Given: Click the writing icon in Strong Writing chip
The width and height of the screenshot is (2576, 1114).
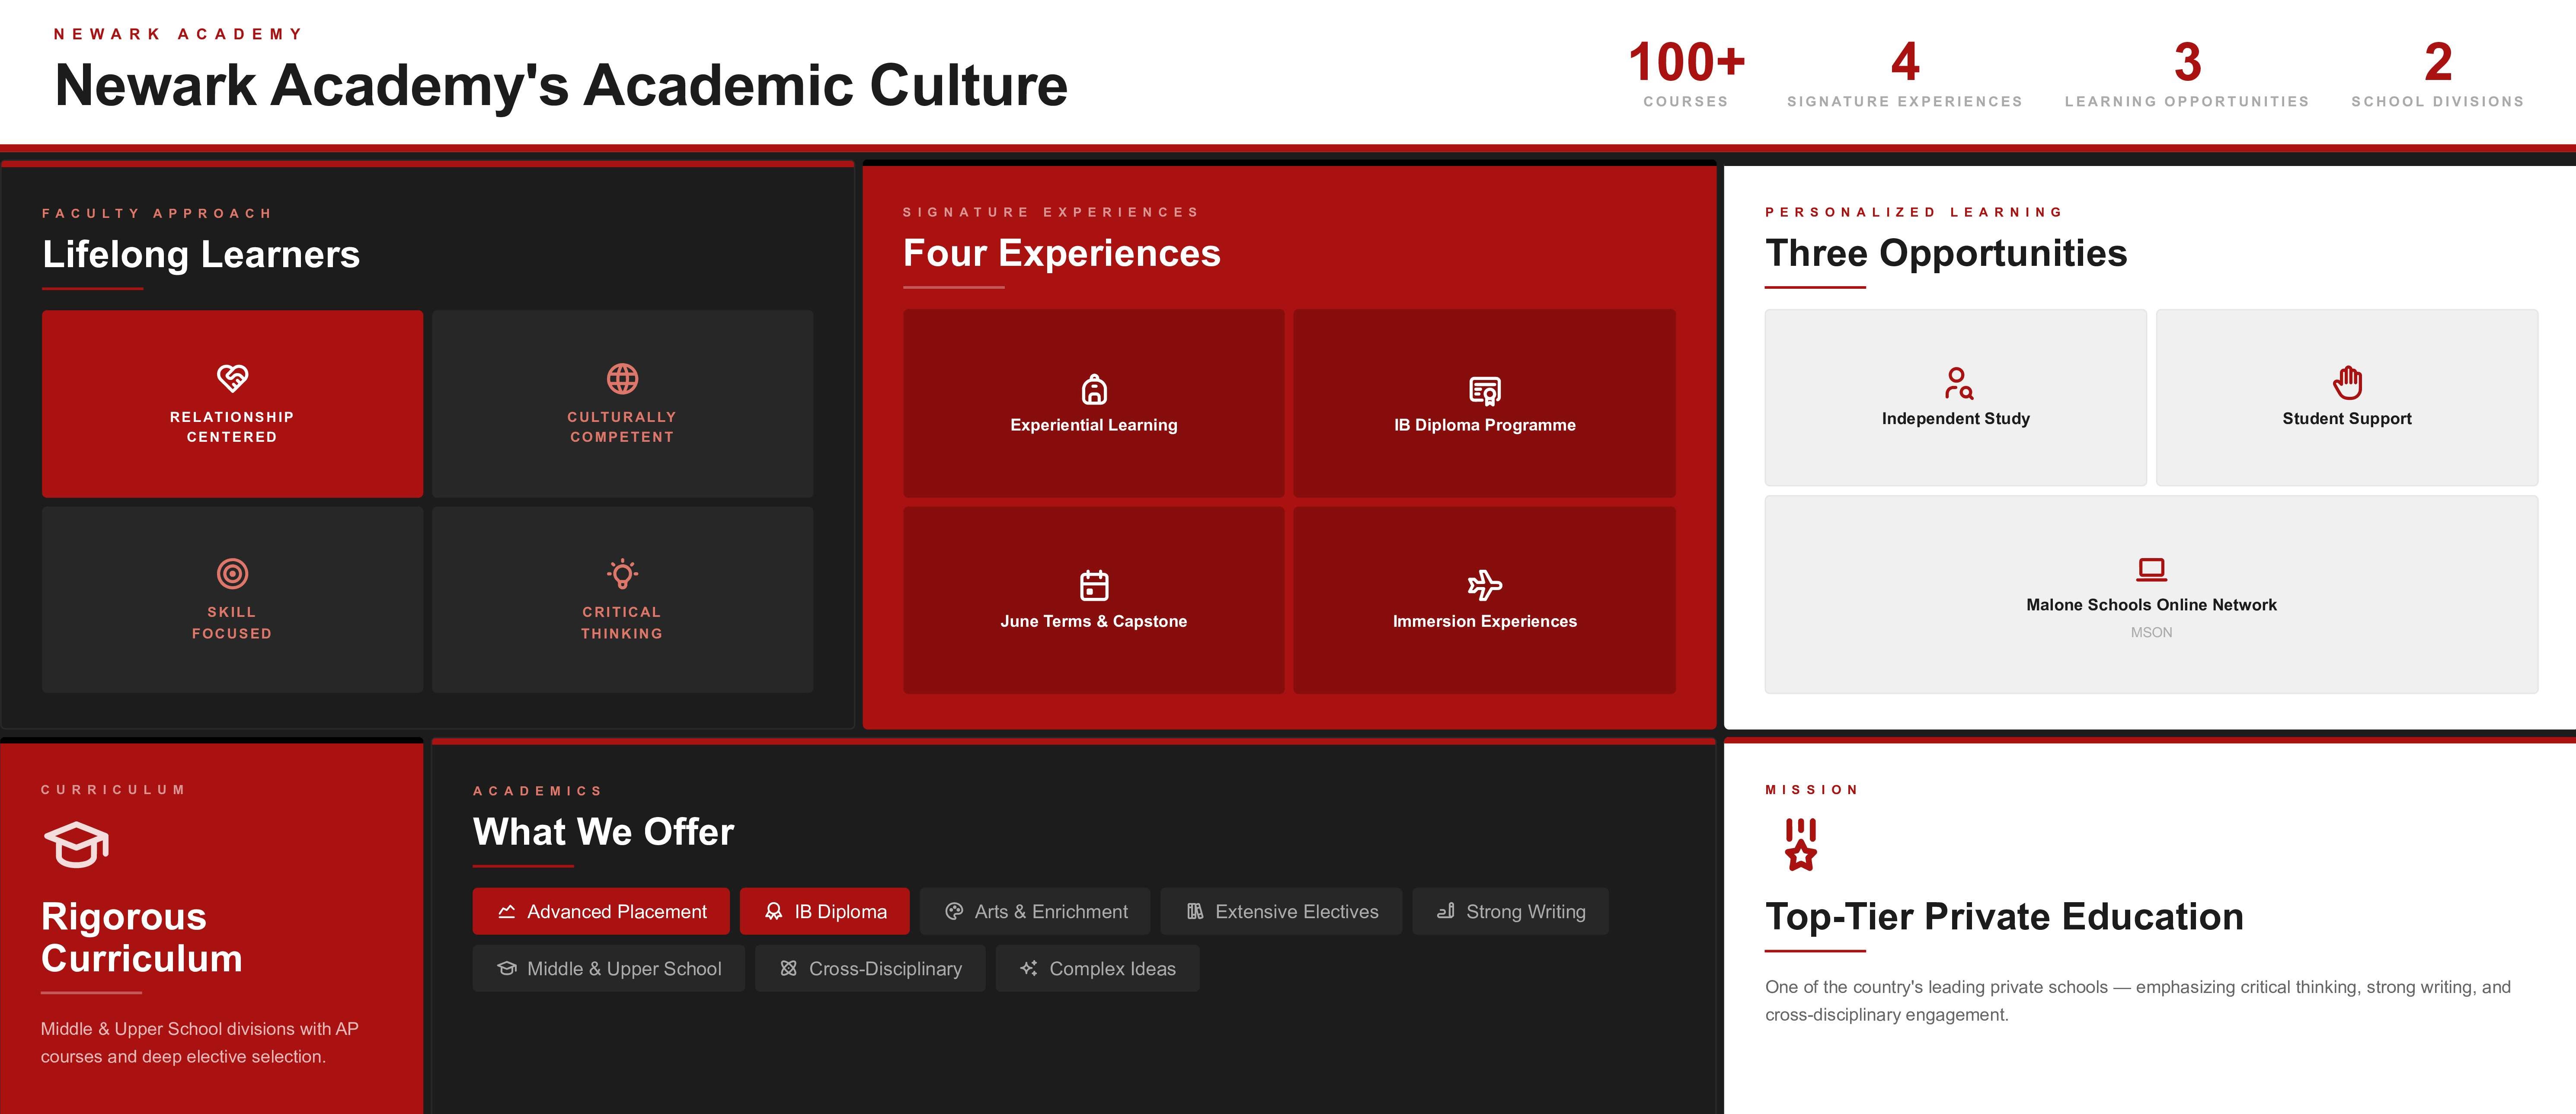Looking at the screenshot, I should [x=1445, y=911].
